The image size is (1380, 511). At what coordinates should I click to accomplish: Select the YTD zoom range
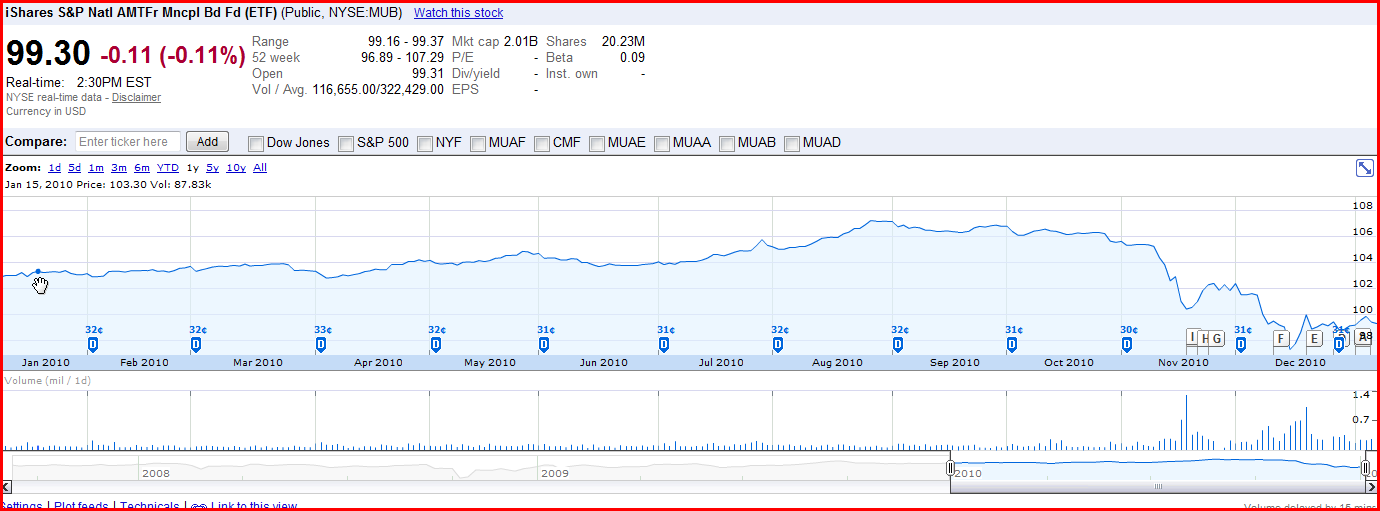click(x=168, y=168)
